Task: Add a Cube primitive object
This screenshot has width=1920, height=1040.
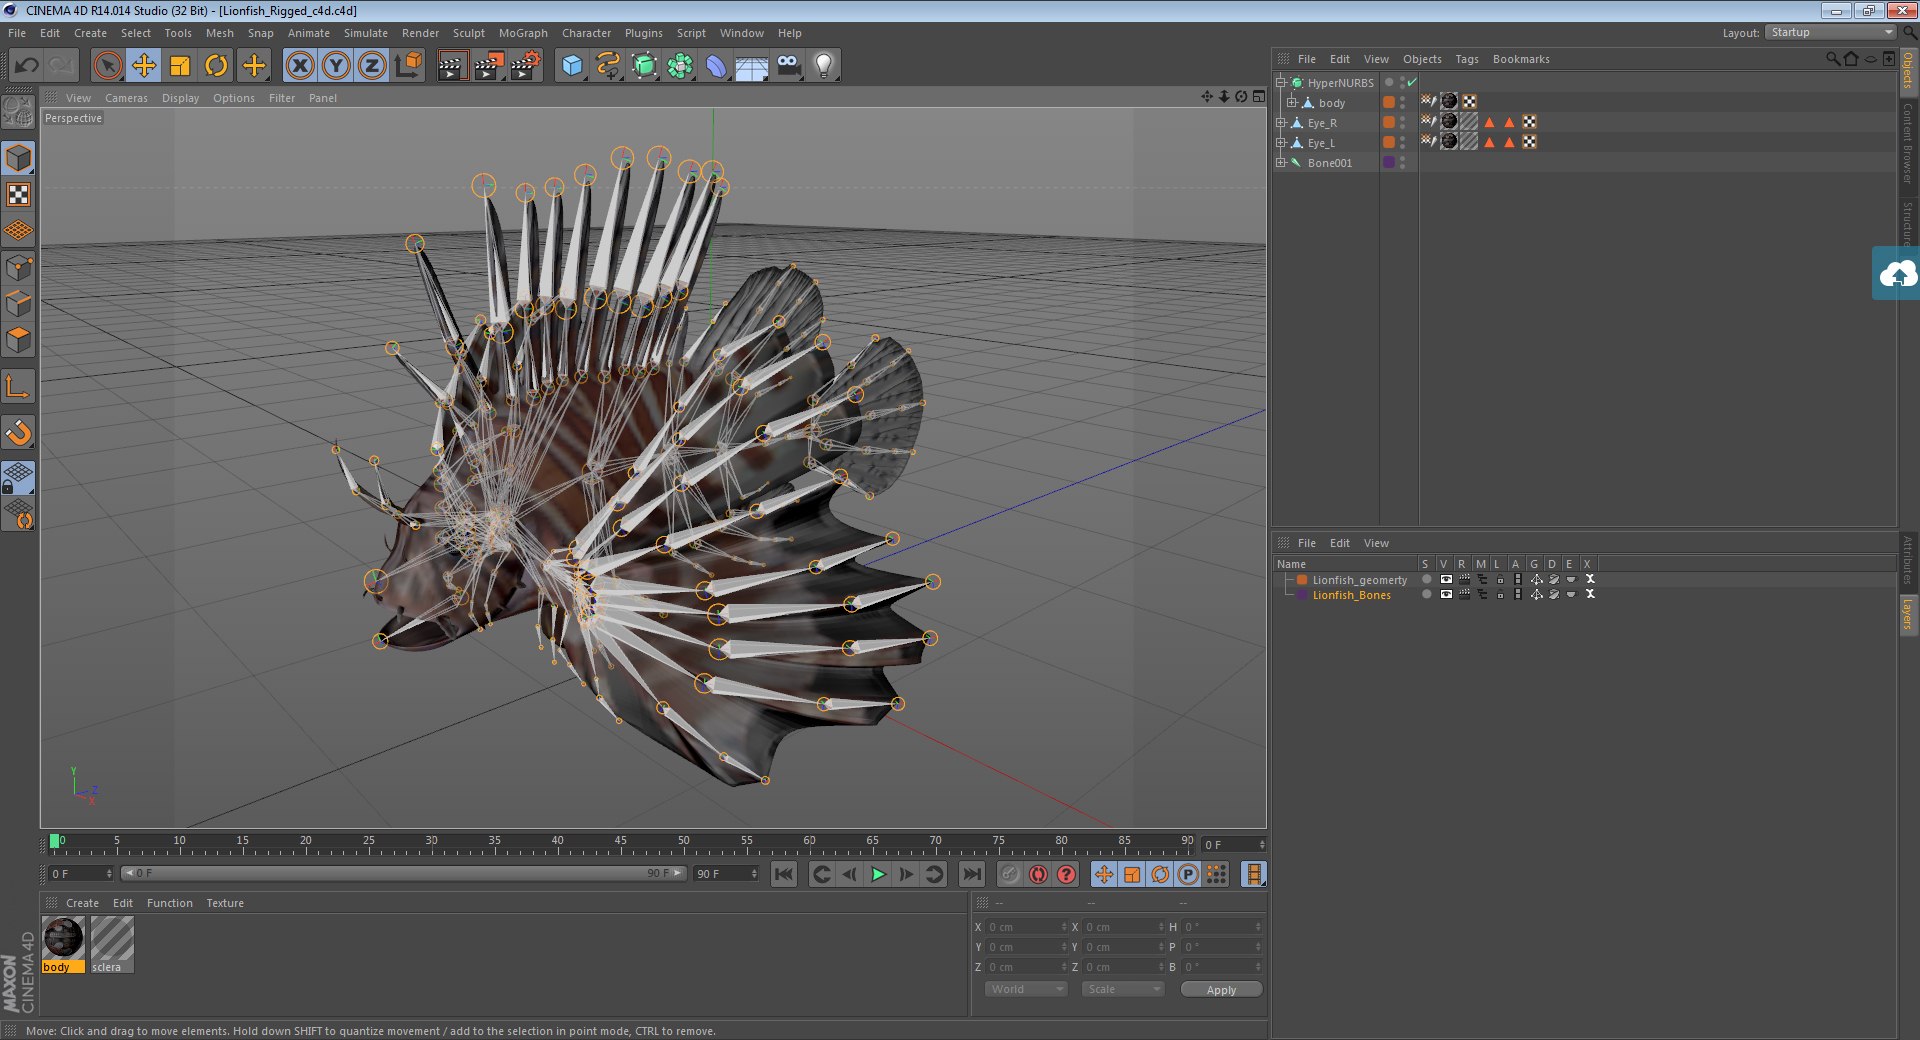Action: tap(572, 66)
